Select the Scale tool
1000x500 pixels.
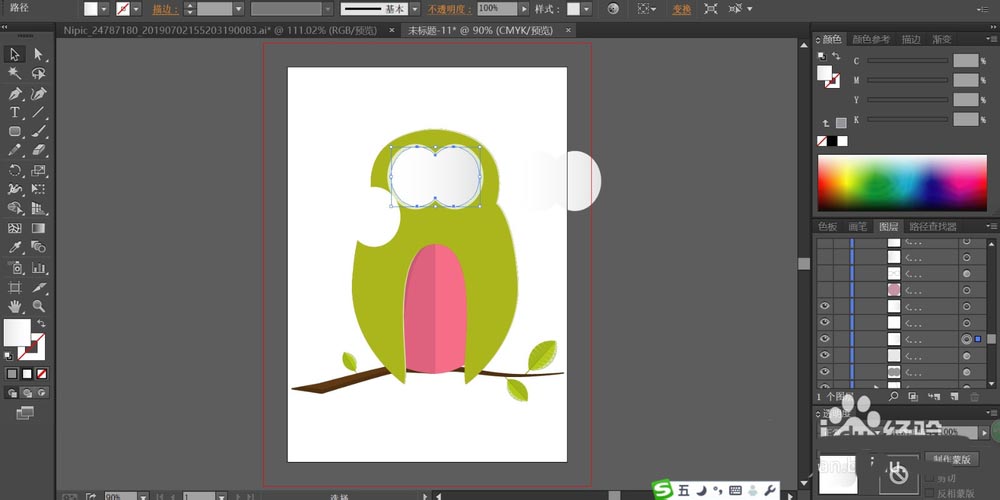pos(38,170)
